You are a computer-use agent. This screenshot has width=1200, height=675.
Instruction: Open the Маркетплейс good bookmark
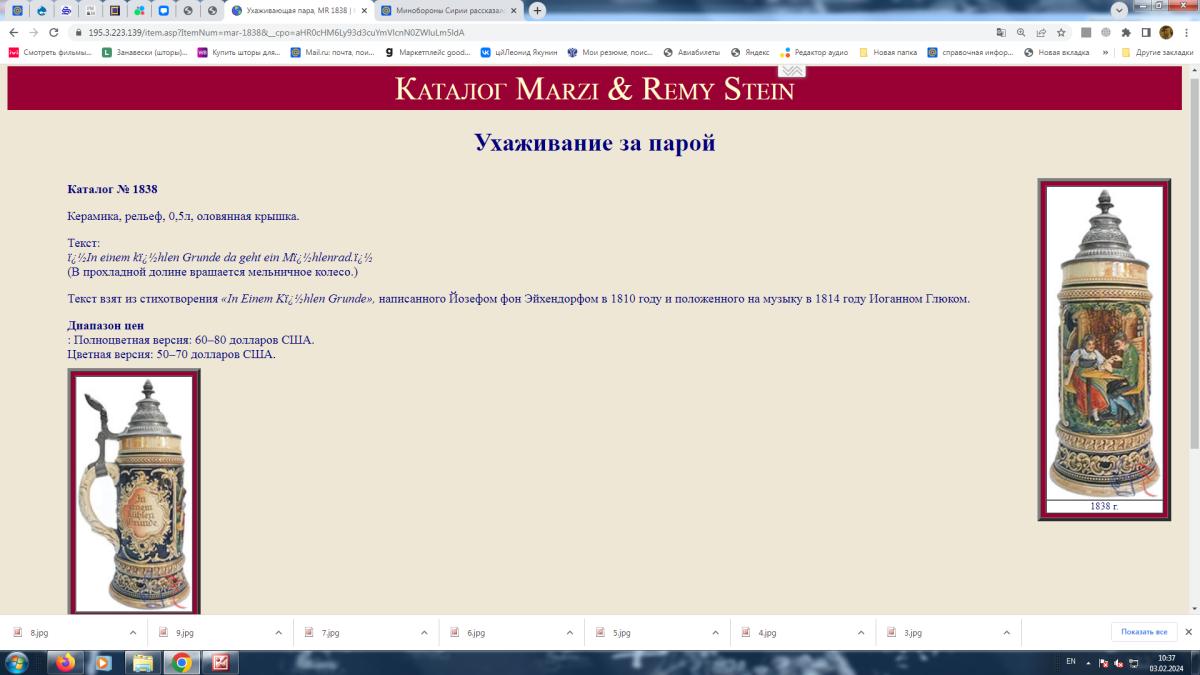point(427,52)
